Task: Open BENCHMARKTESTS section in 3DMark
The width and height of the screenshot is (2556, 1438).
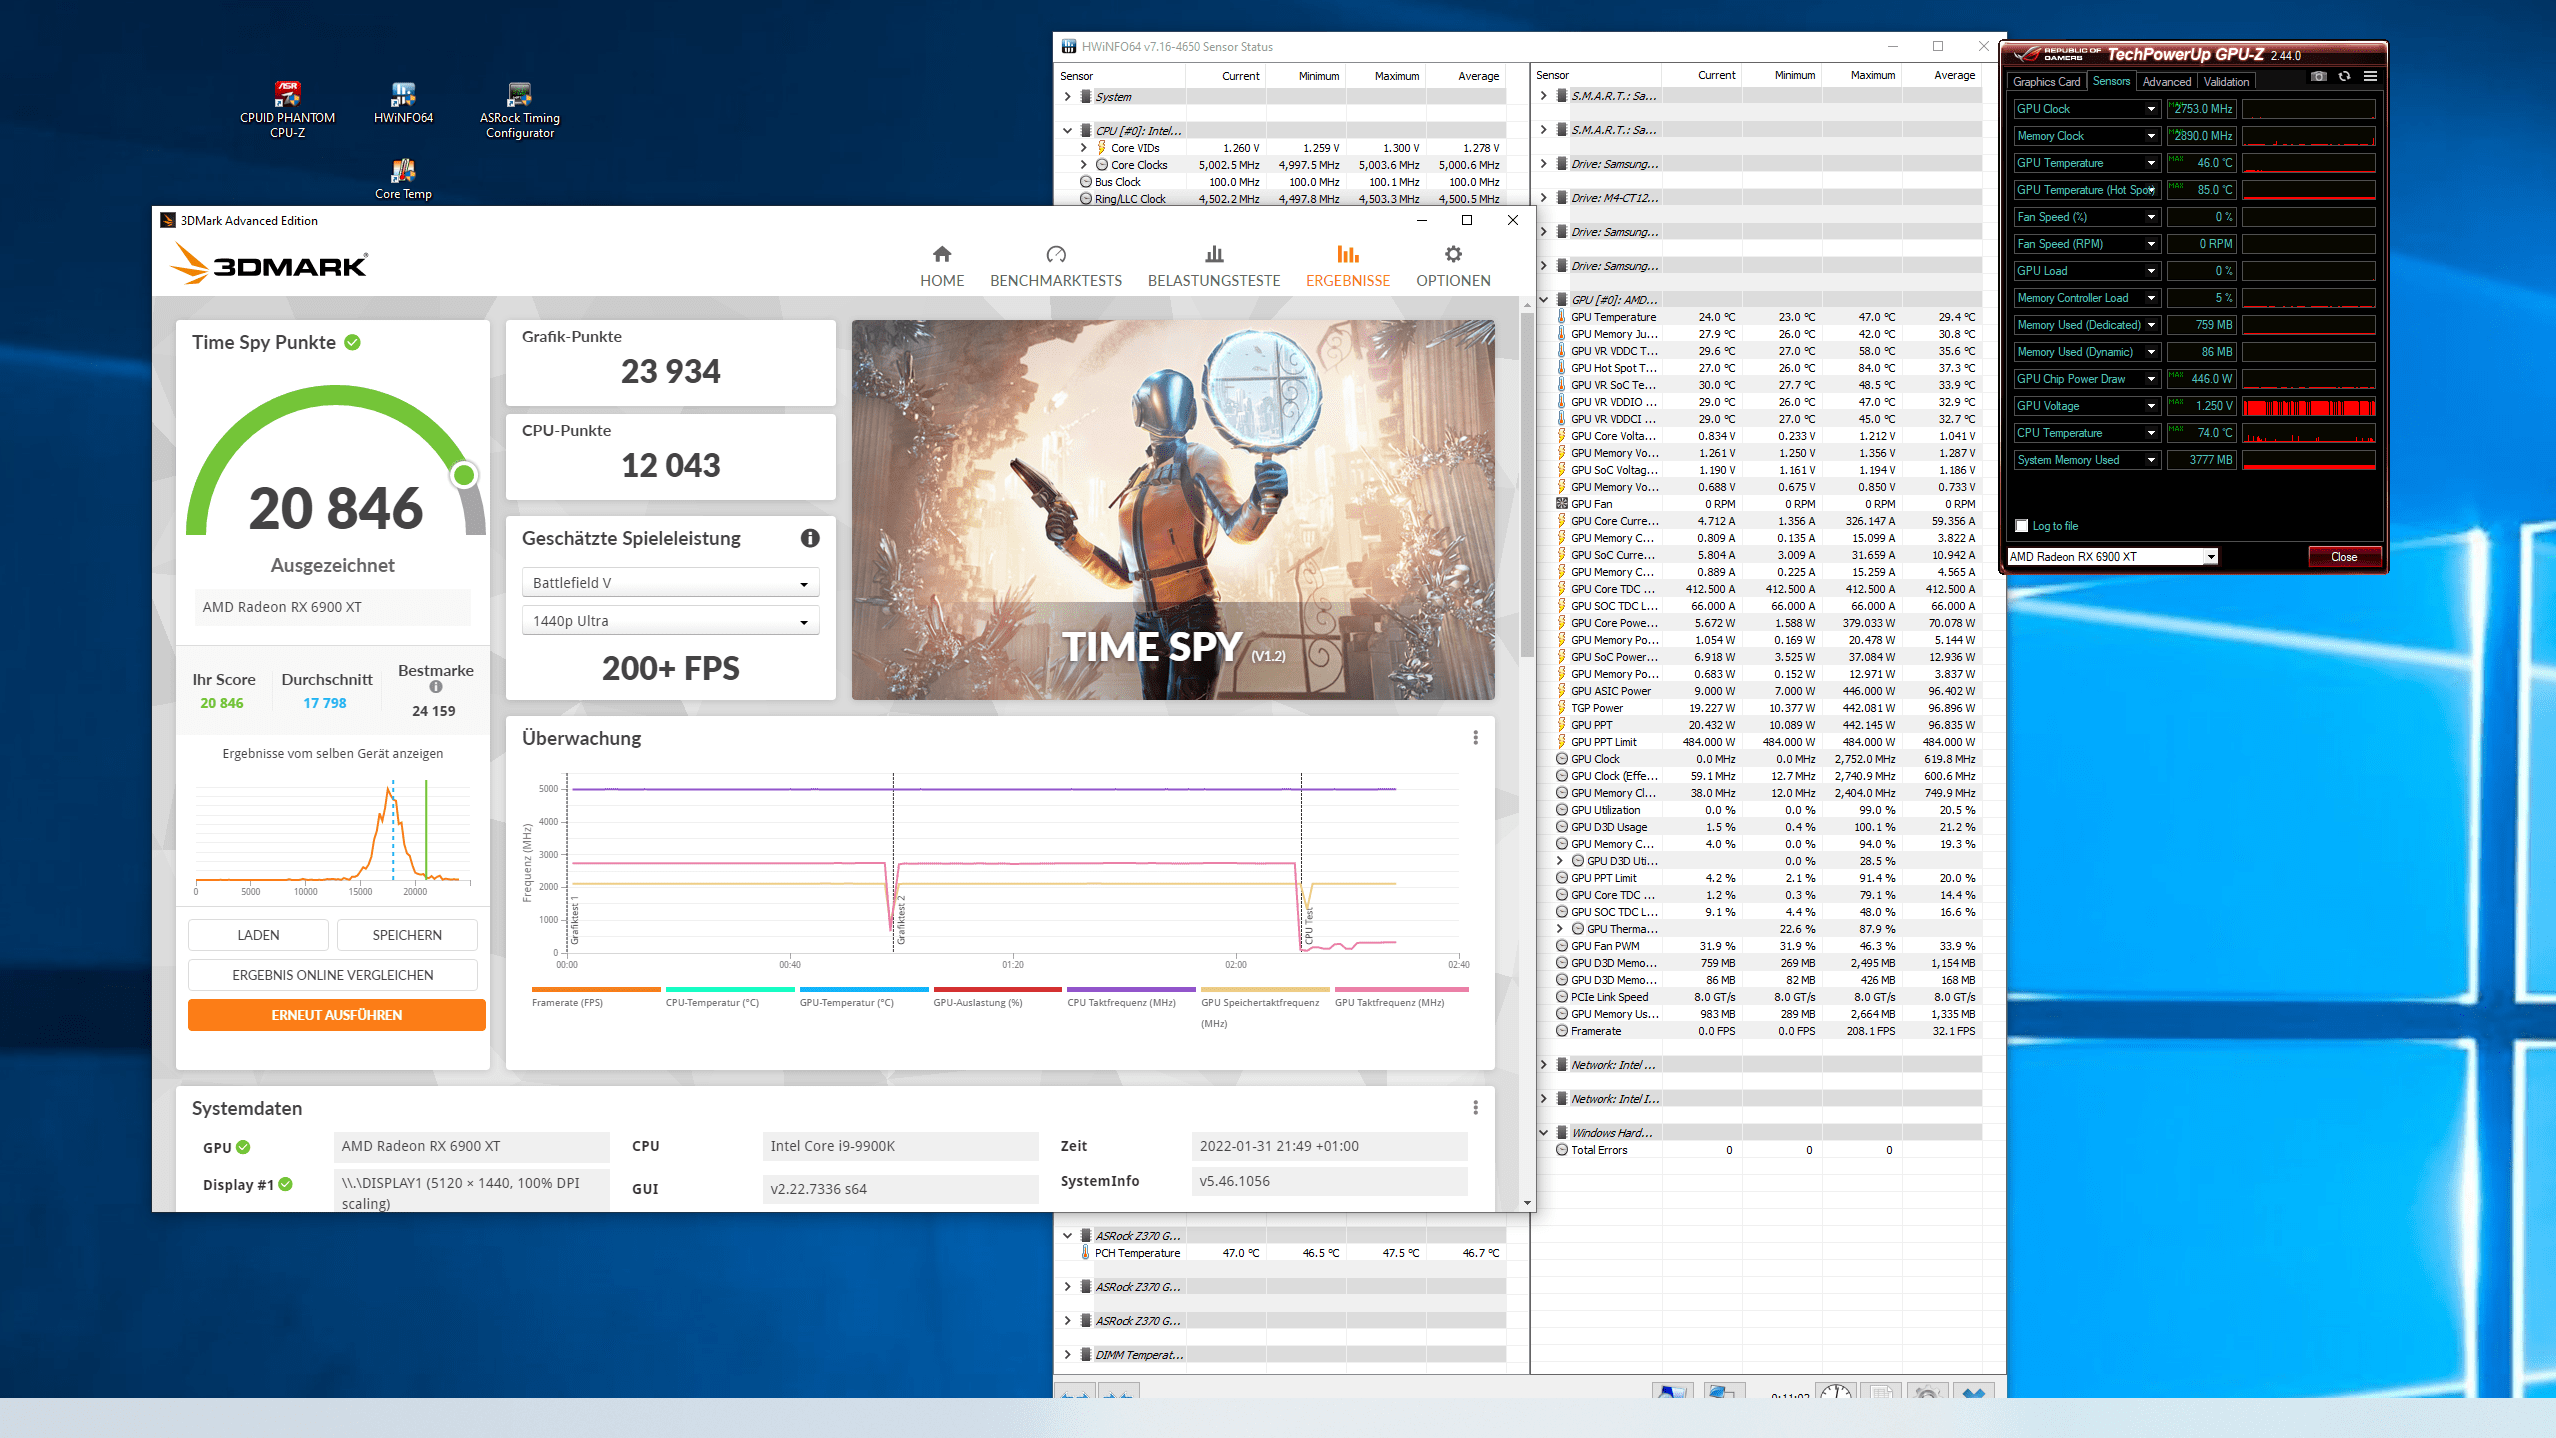Action: [x=1056, y=266]
